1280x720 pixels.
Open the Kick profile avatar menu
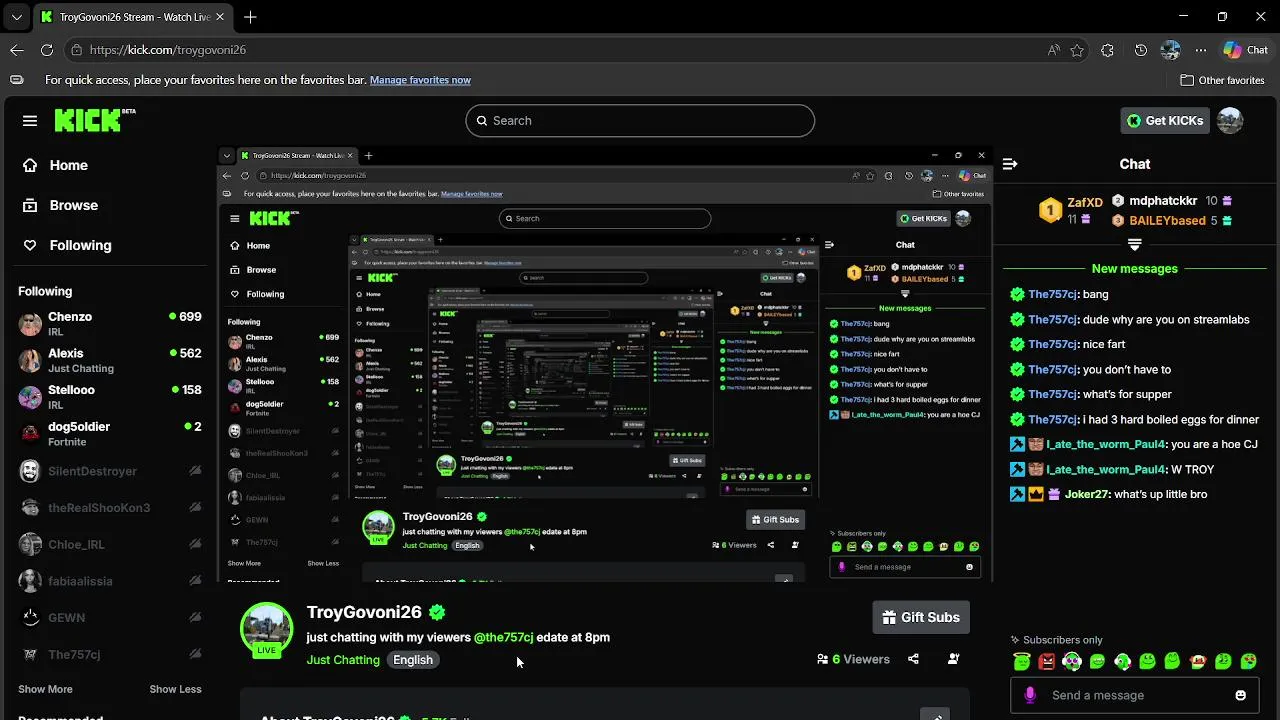click(1230, 121)
